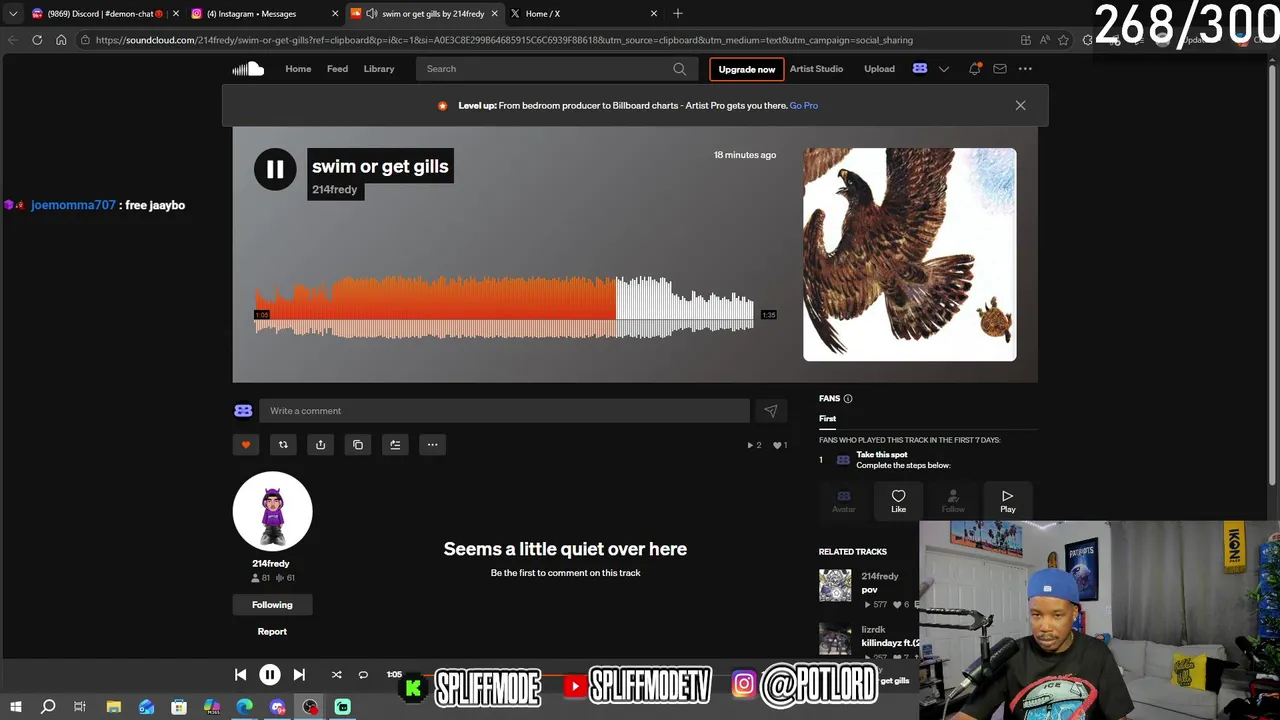Send comment with the paper plane icon

tap(771, 411)
